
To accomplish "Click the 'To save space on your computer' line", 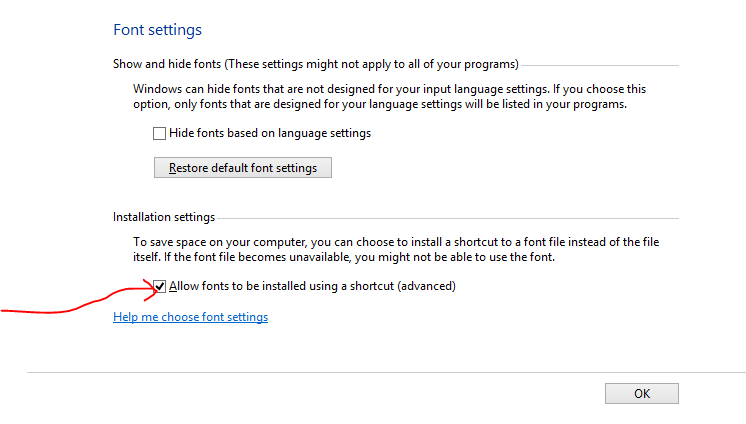I will pyautogui.click(x=396, y=242).
